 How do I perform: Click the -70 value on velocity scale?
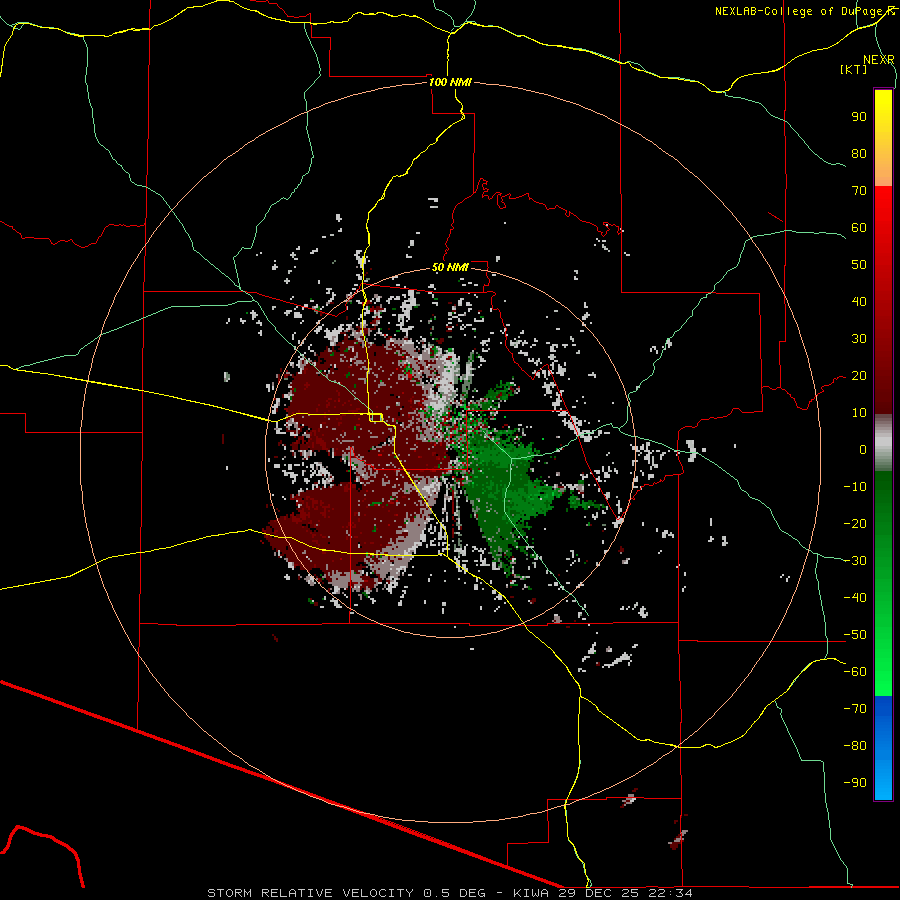855,709
